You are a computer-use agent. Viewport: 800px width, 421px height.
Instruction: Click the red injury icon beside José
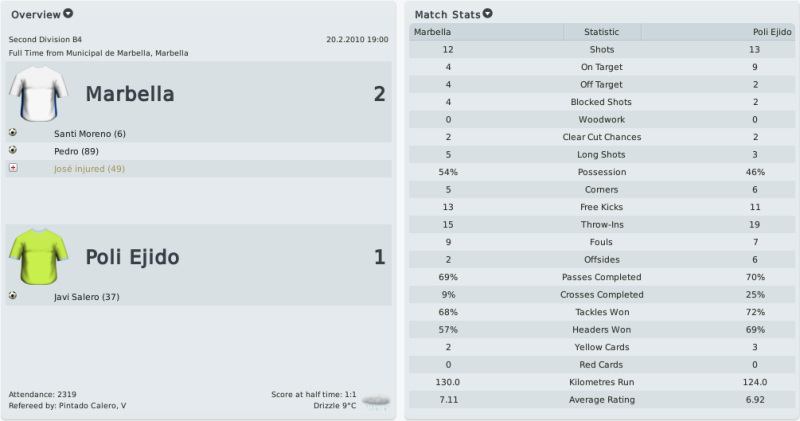[13, 167]
